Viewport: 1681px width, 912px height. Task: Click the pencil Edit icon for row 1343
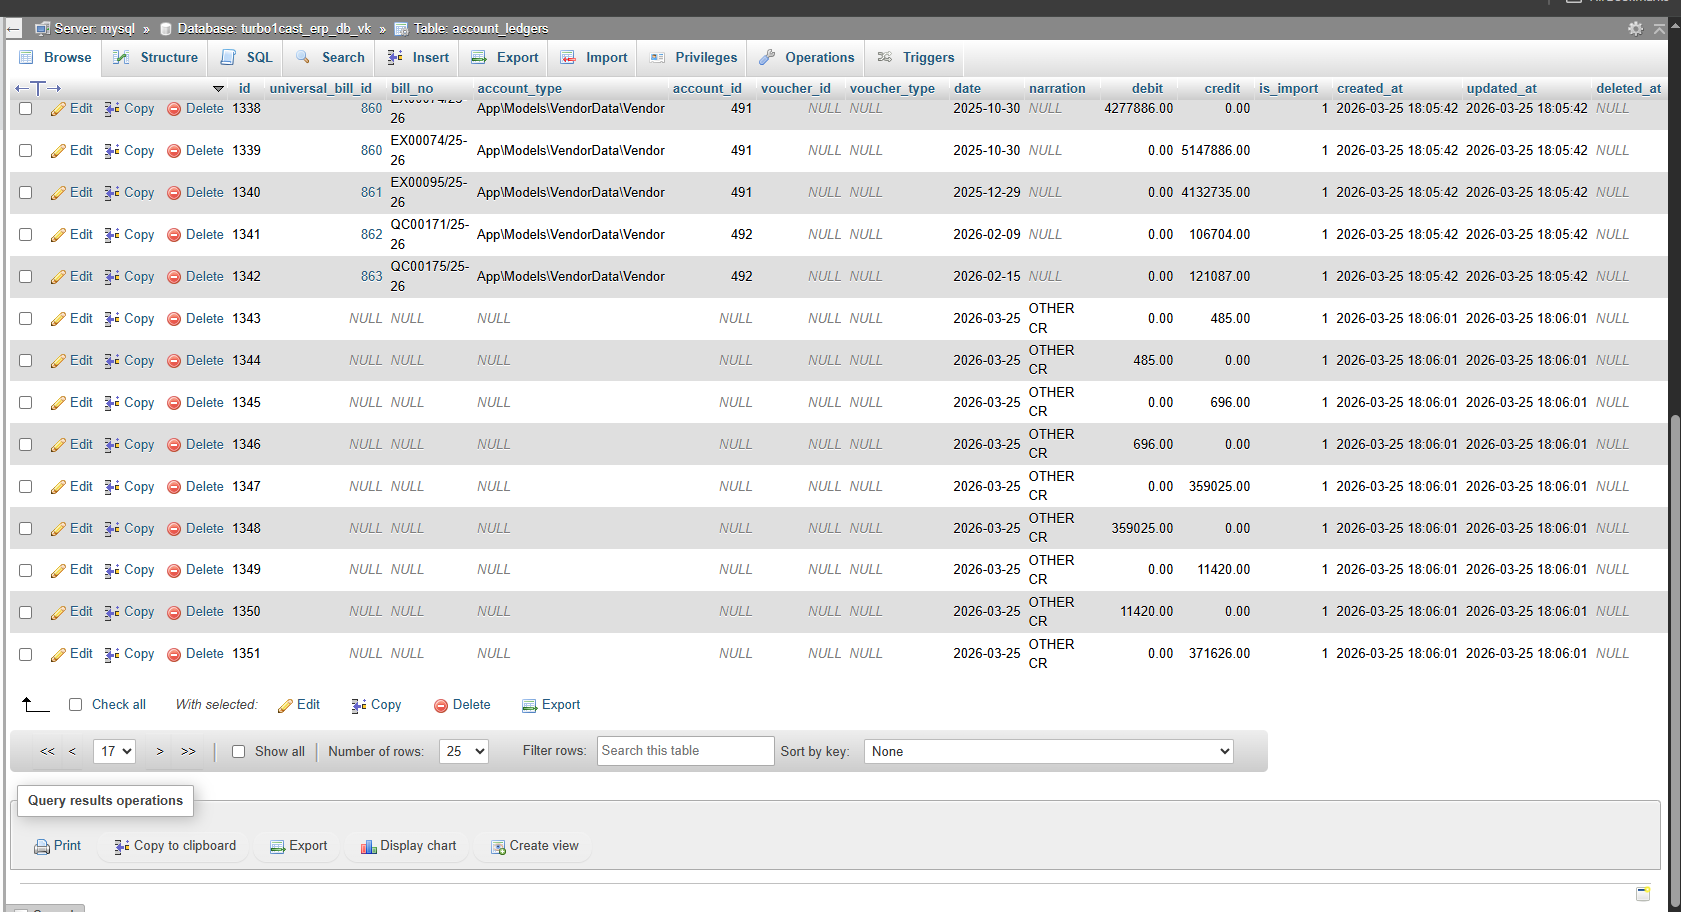click(x=59, y=319)
